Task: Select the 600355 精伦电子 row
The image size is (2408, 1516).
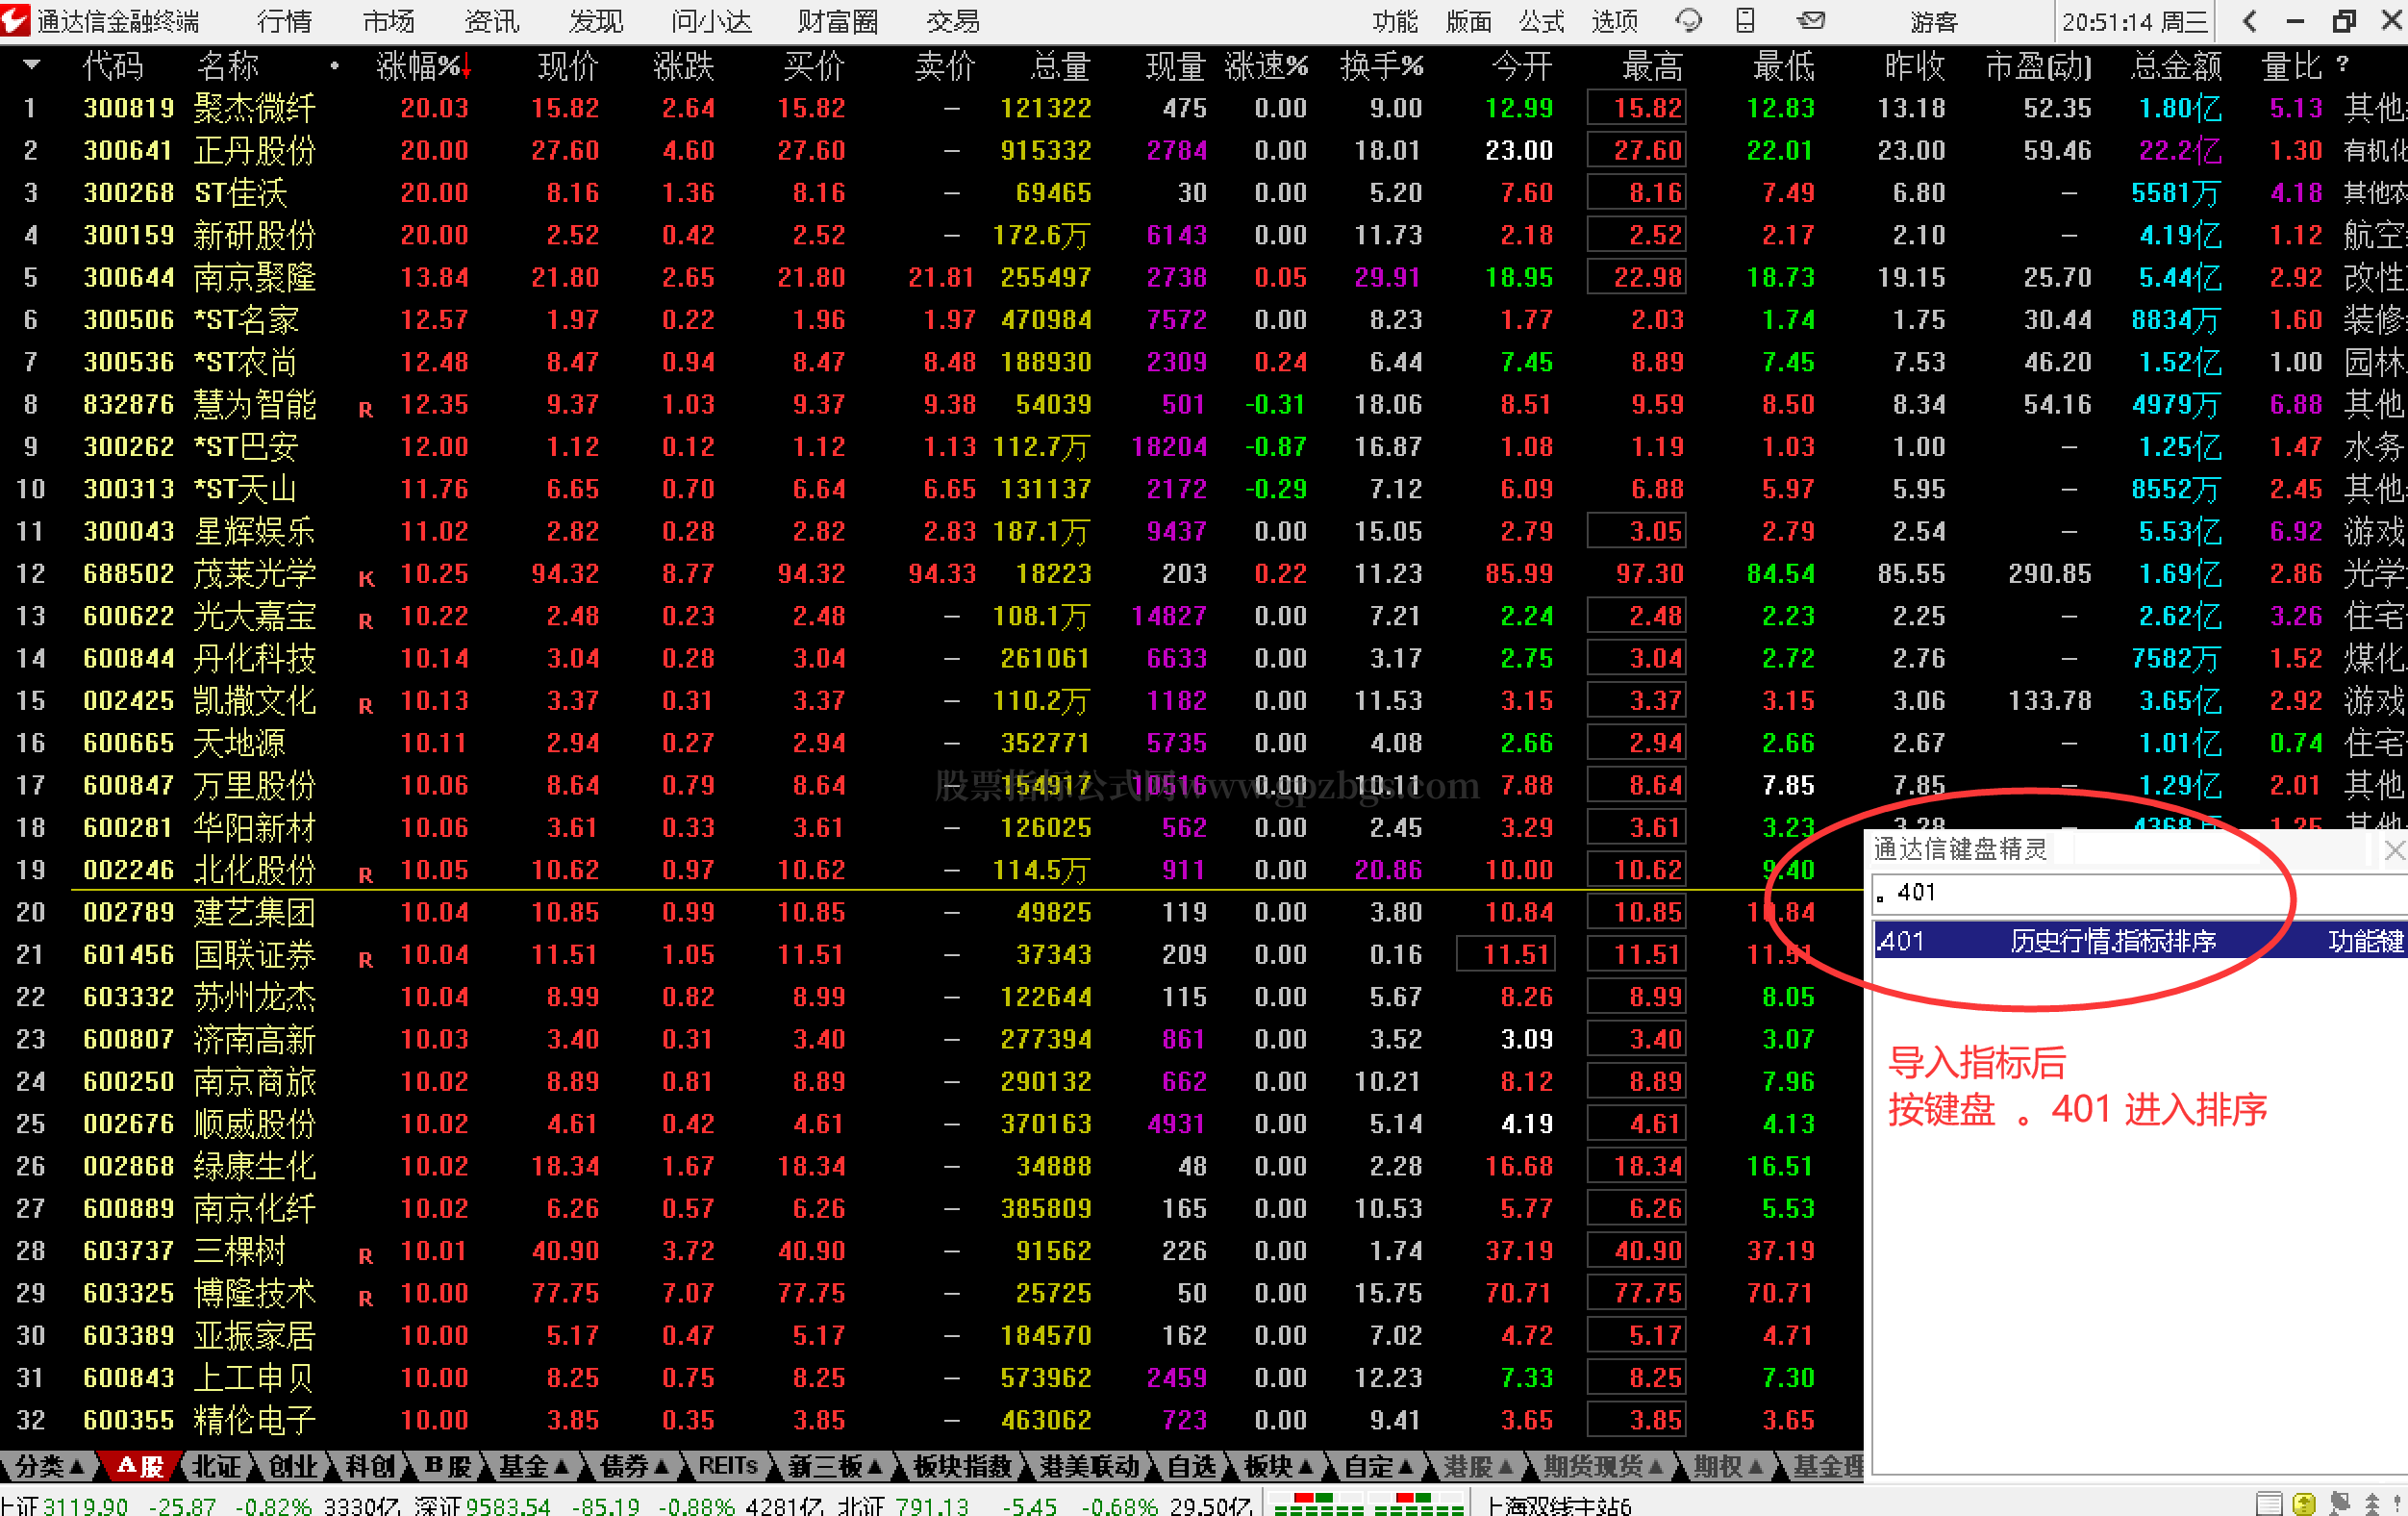Action: click(932, 1420)
